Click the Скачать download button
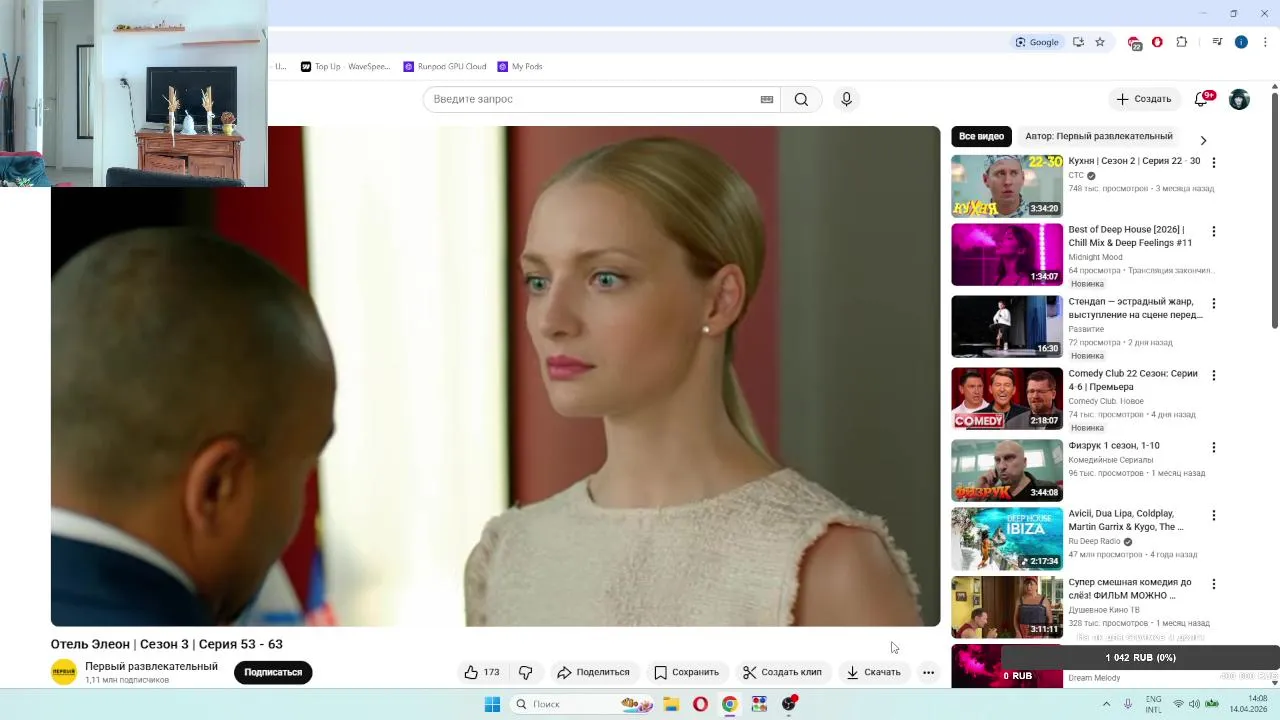Screen dimensions: 1280x720 [873, 672]
